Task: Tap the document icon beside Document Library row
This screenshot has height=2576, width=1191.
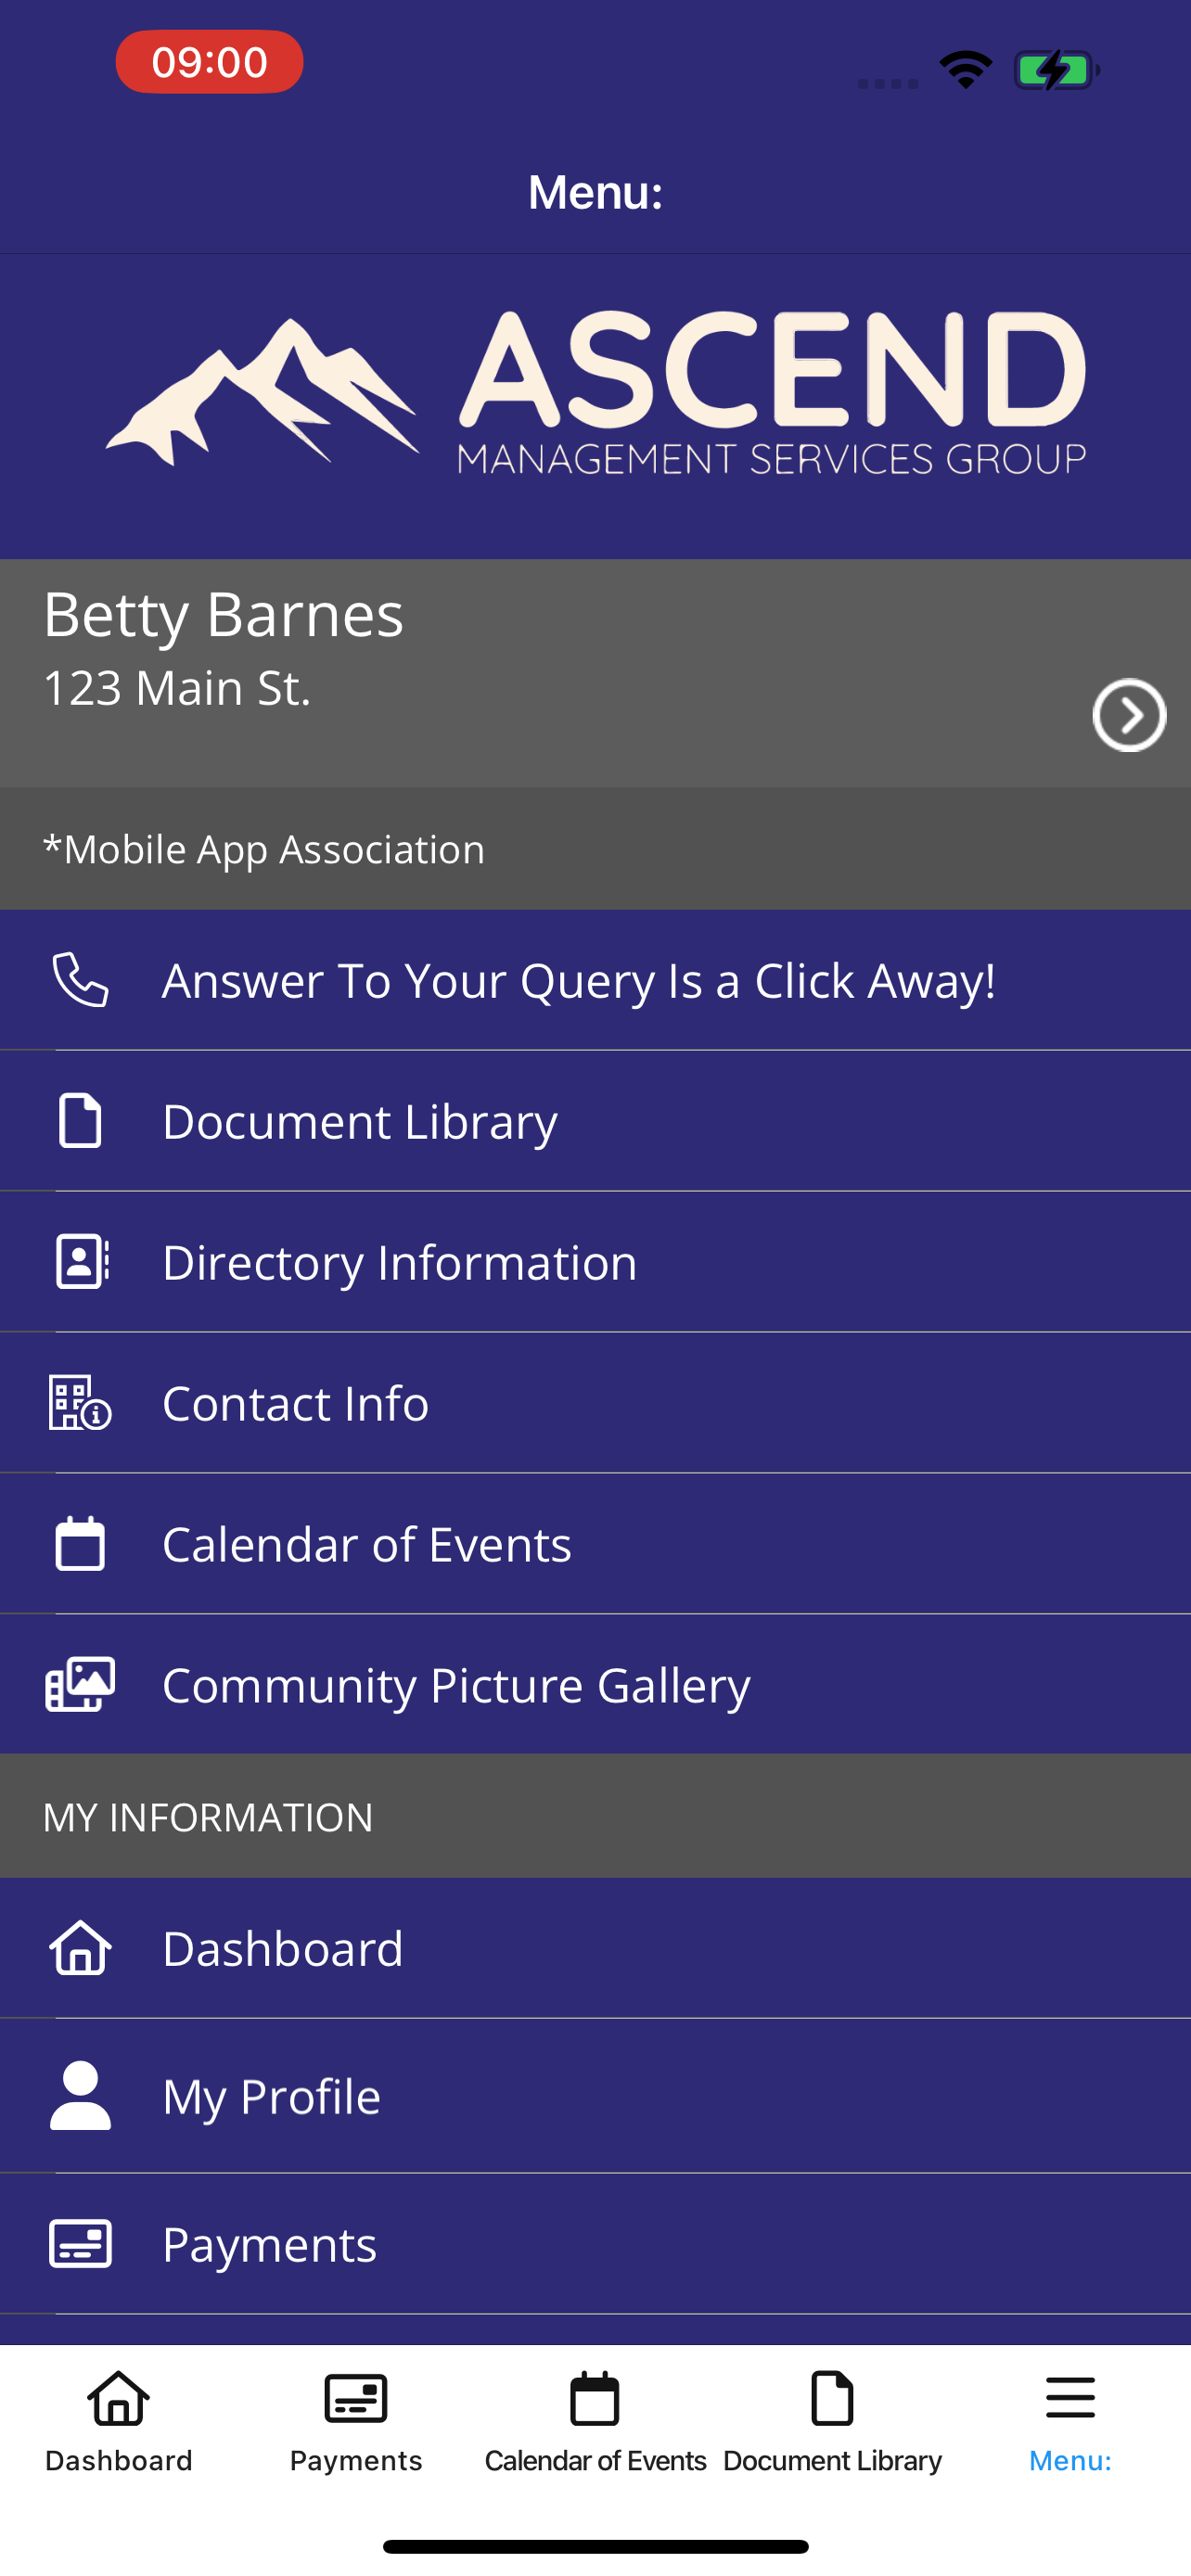Action: [x=80, y=1121]
